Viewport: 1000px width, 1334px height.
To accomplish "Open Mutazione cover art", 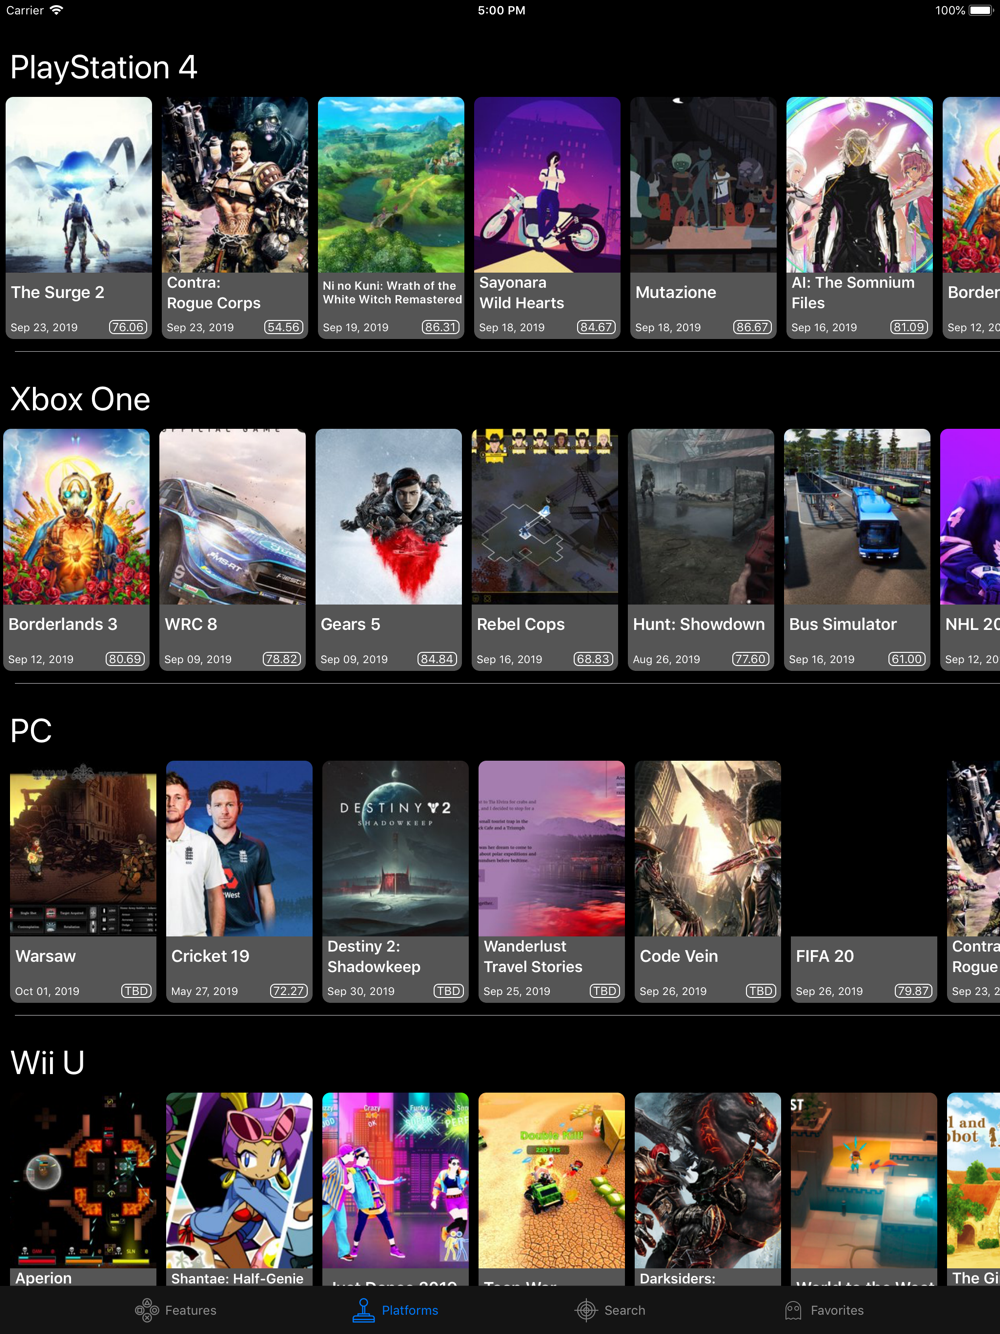I will point(703,185).
